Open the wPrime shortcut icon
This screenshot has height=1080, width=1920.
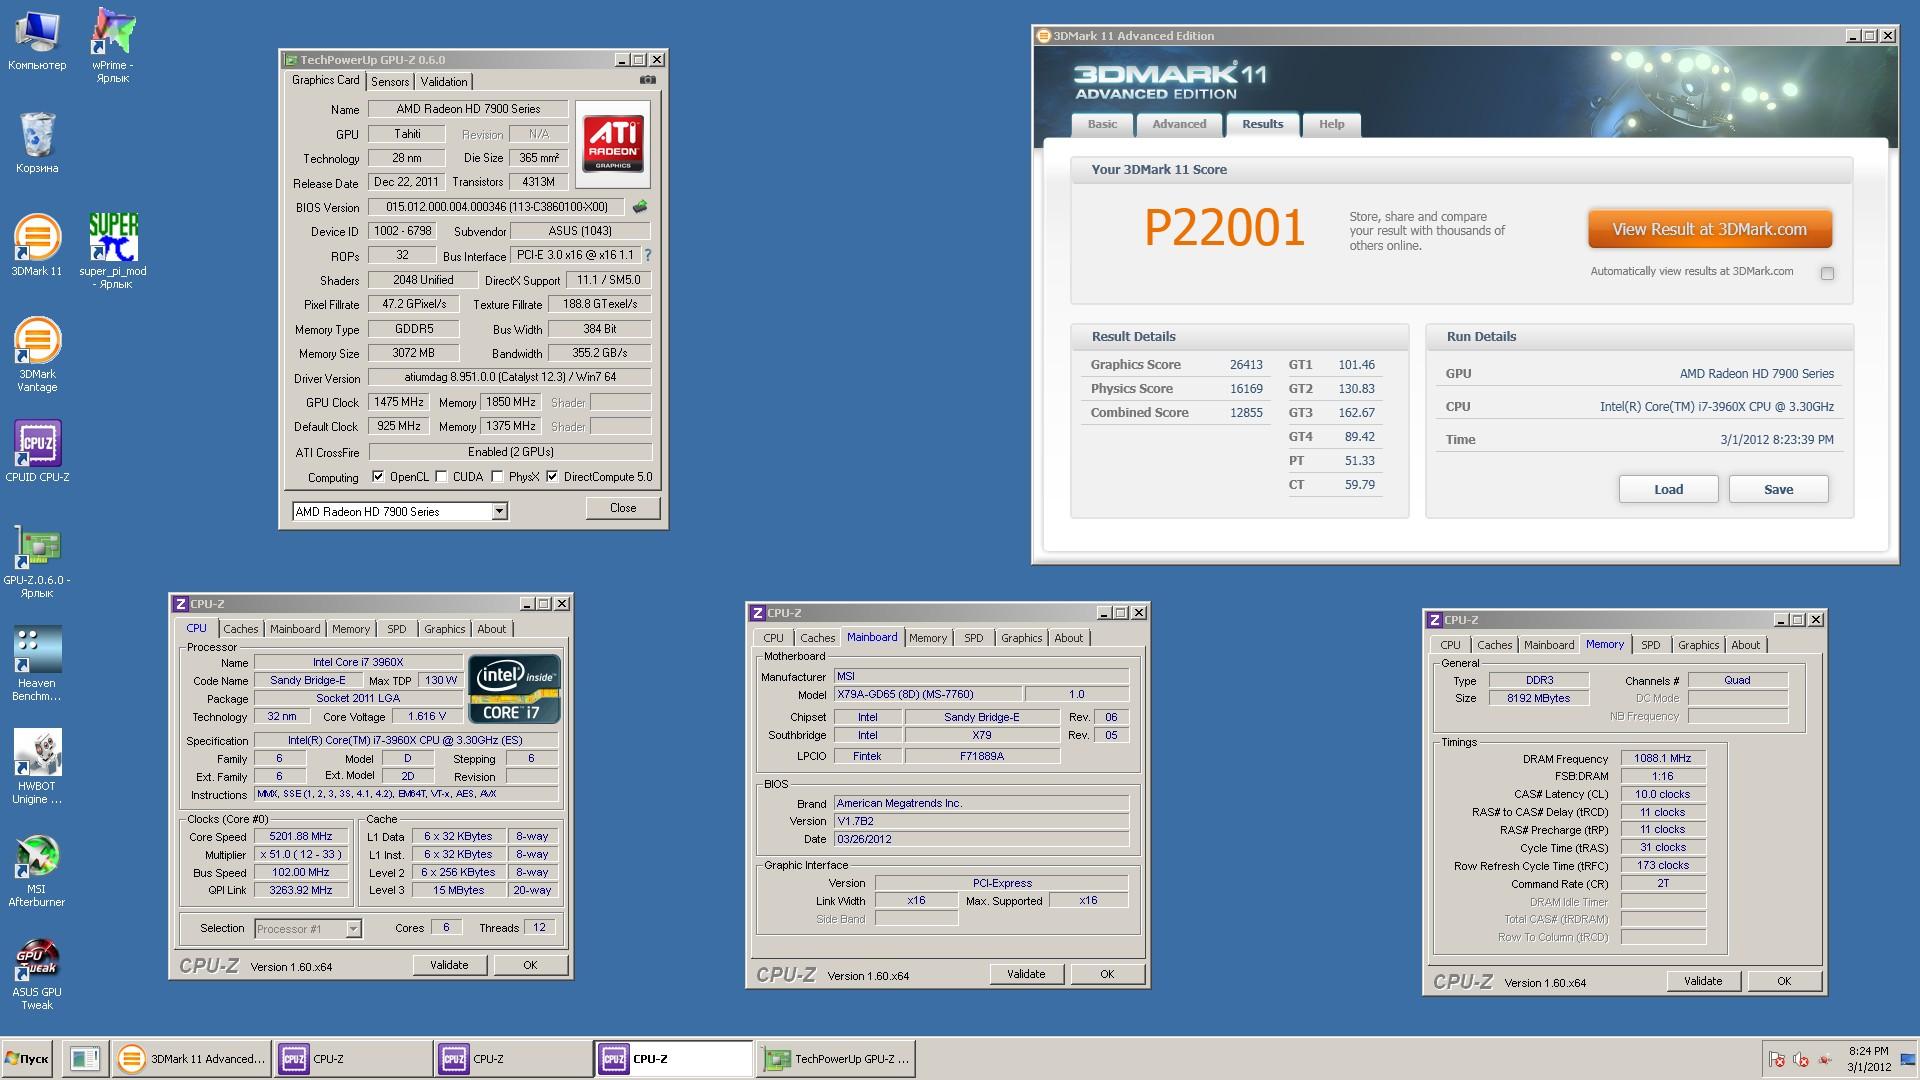tap(112, 44)
